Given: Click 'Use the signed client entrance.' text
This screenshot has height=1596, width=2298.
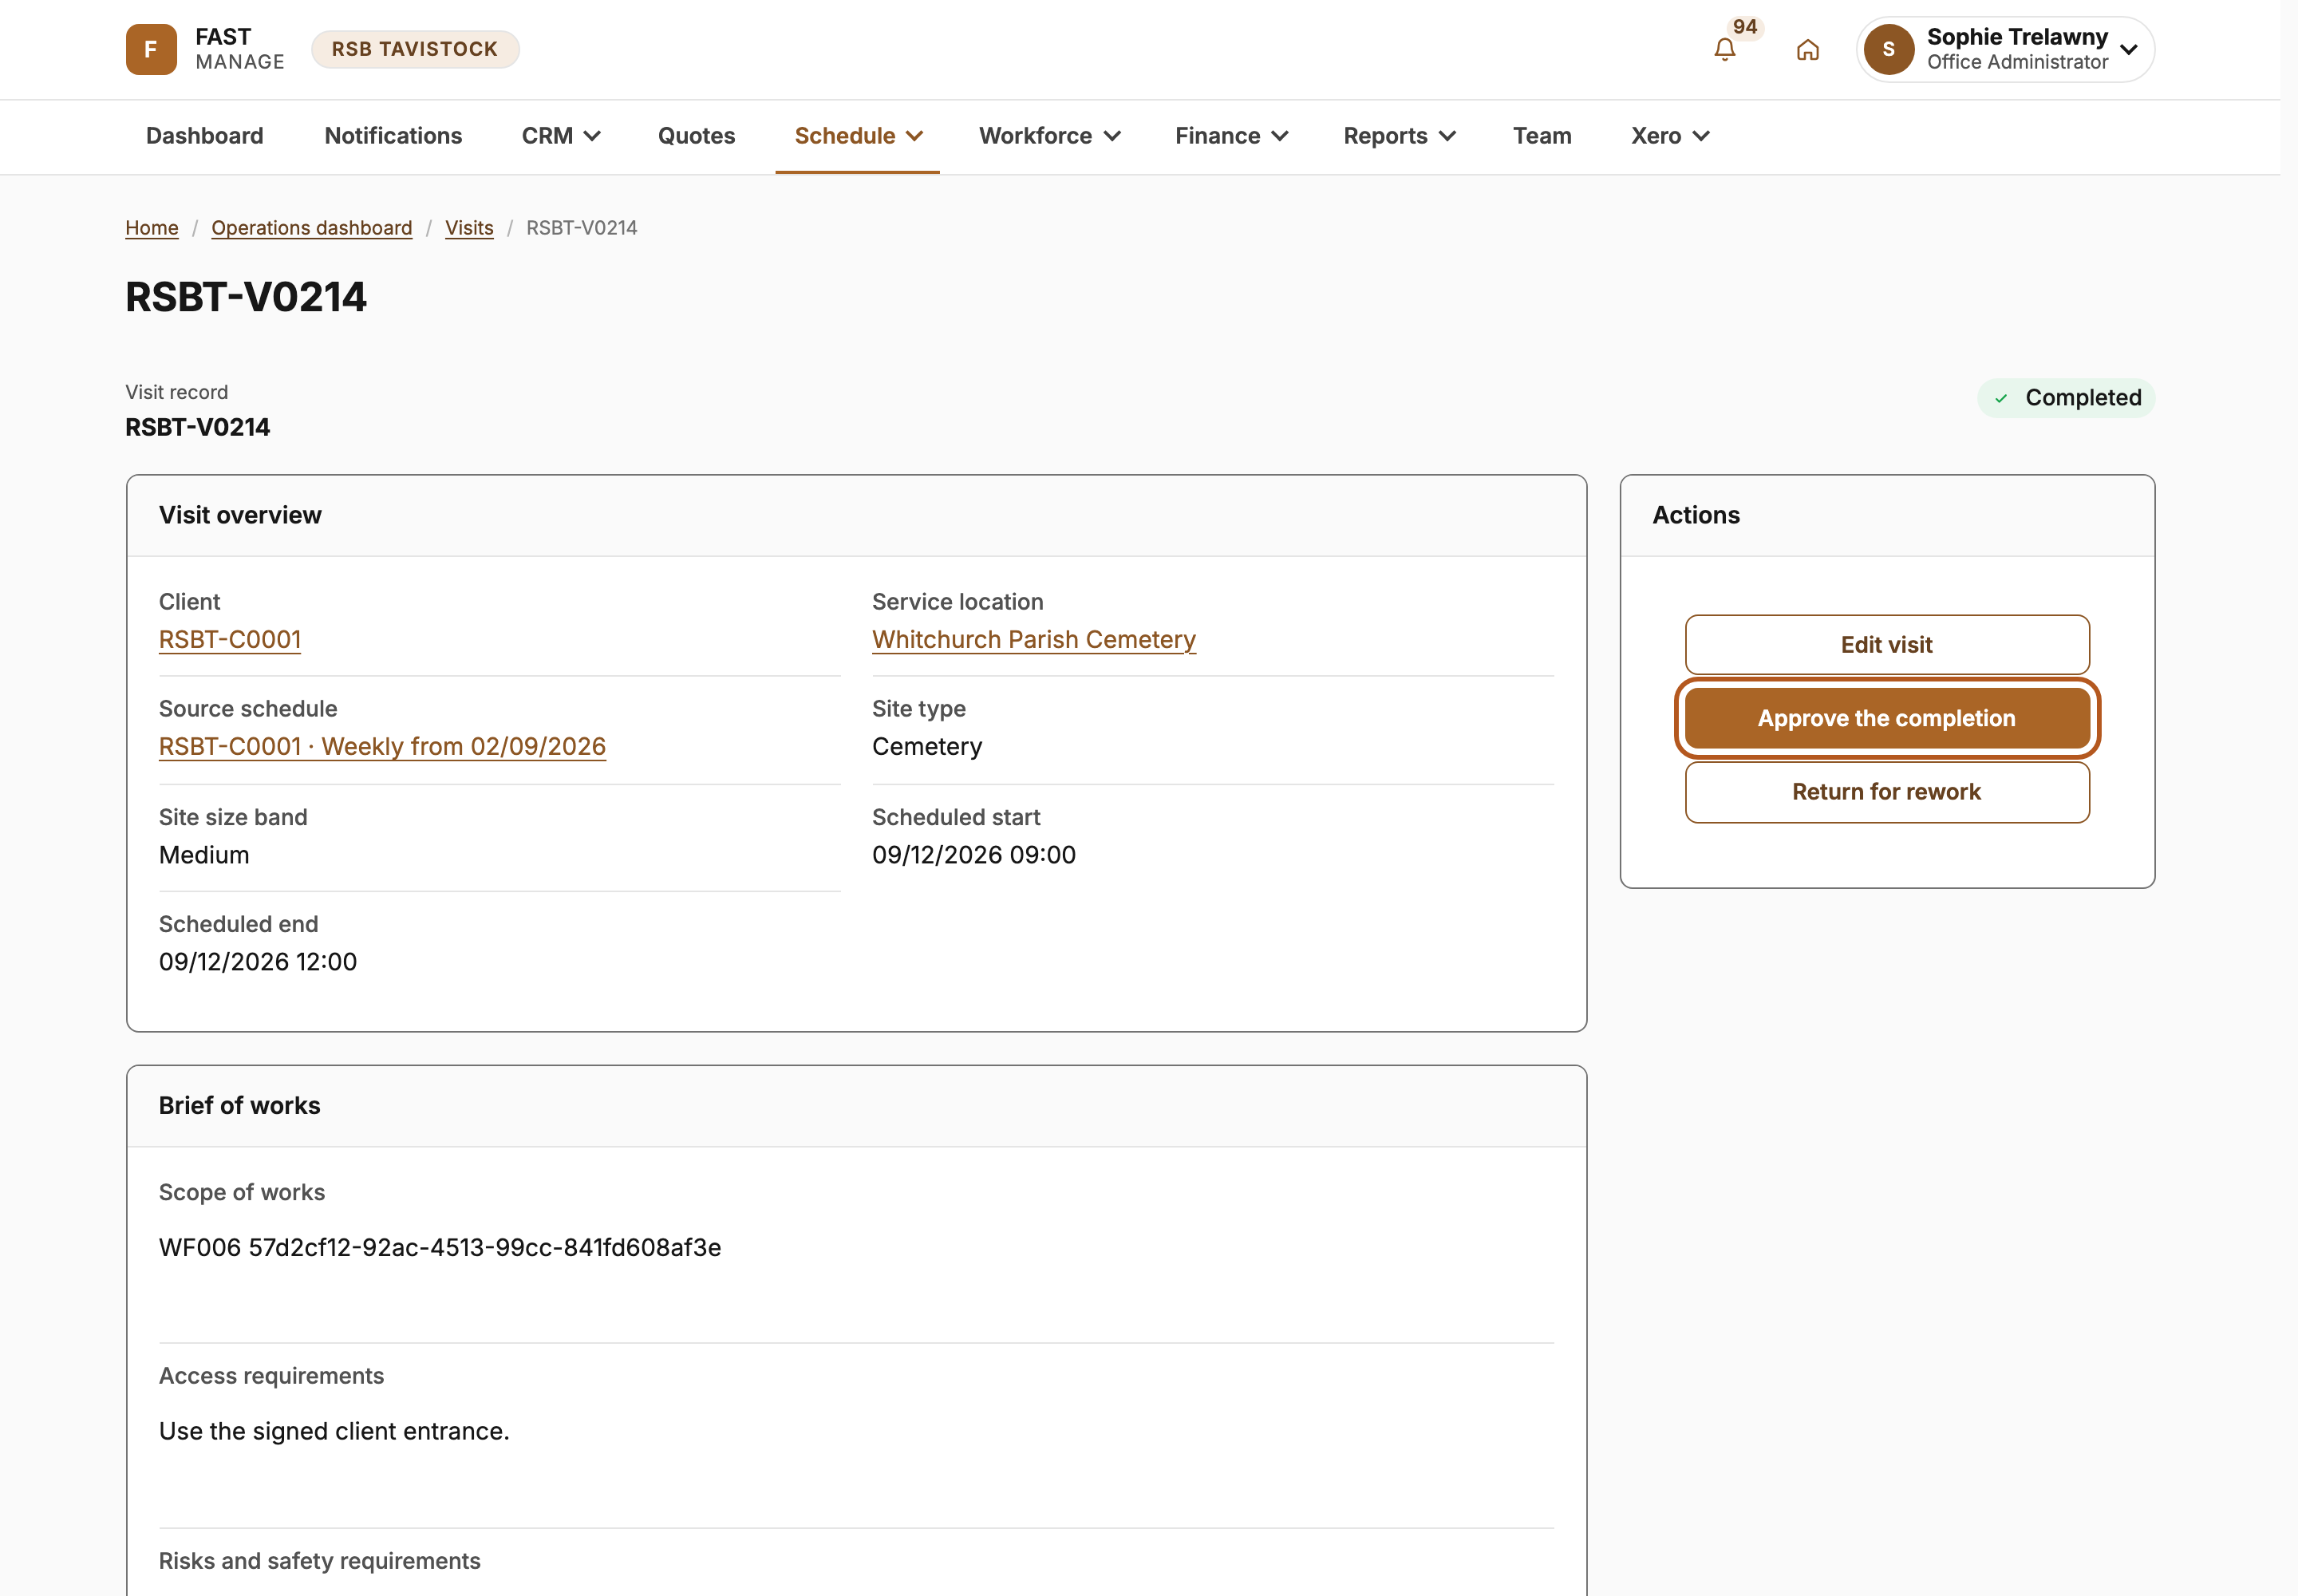Looking at the screenshot, I should 334,1432.
